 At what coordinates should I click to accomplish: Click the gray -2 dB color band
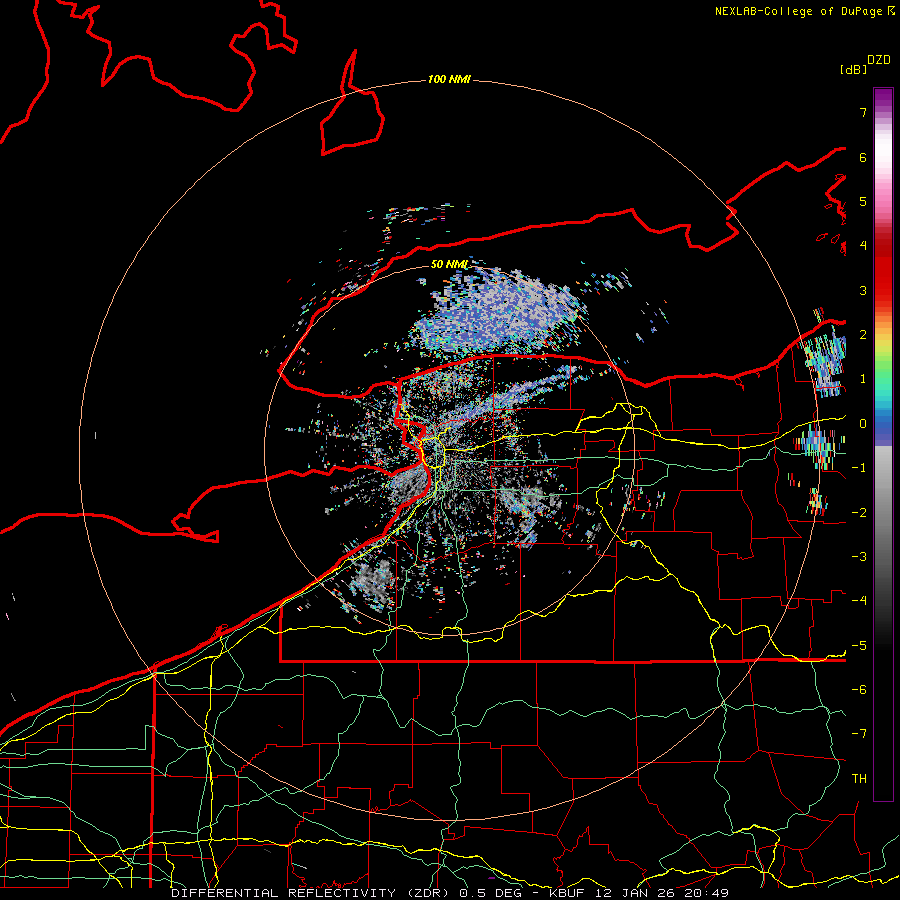point(883,513)
